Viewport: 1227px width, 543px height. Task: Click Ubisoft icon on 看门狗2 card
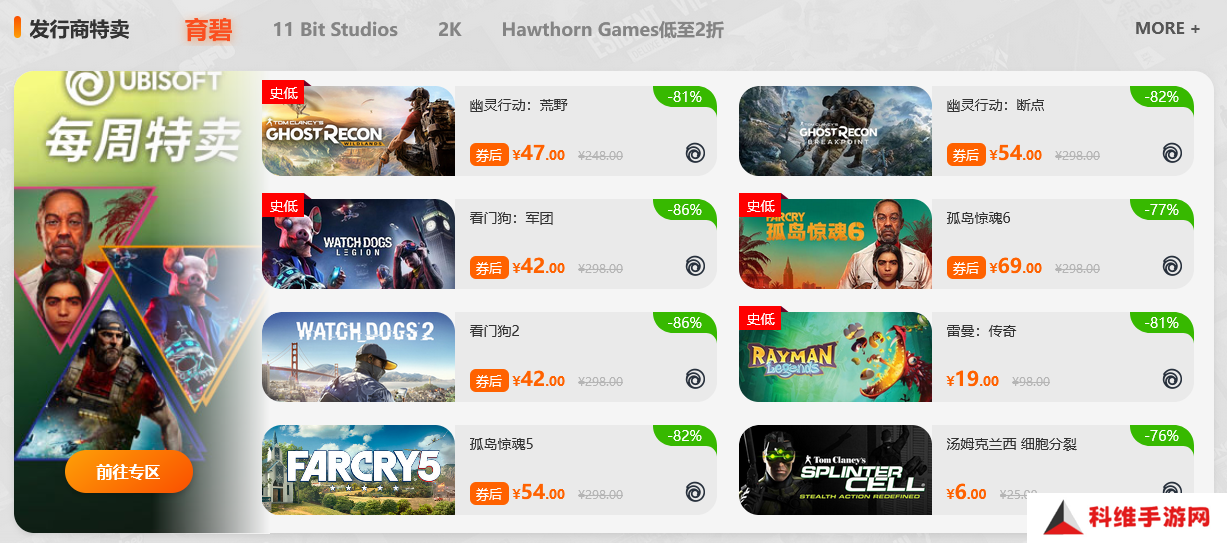695,379
